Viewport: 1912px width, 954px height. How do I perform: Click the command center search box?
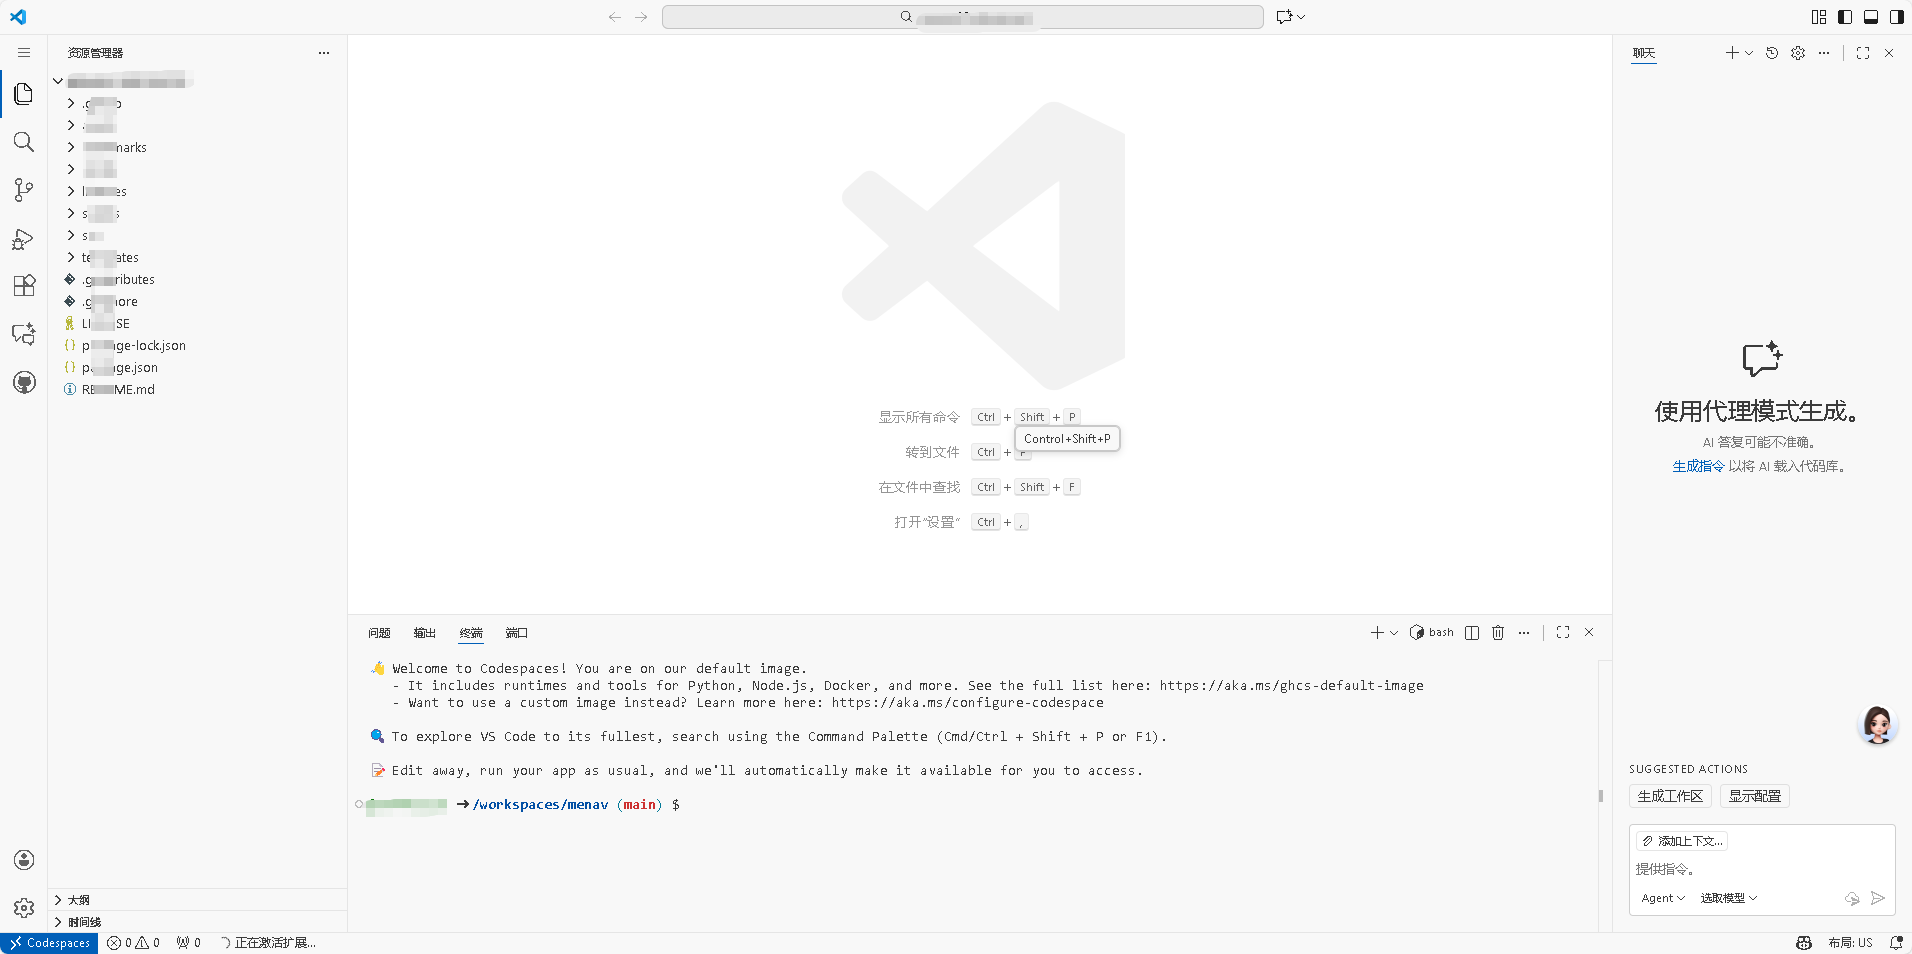coord(963,17)
